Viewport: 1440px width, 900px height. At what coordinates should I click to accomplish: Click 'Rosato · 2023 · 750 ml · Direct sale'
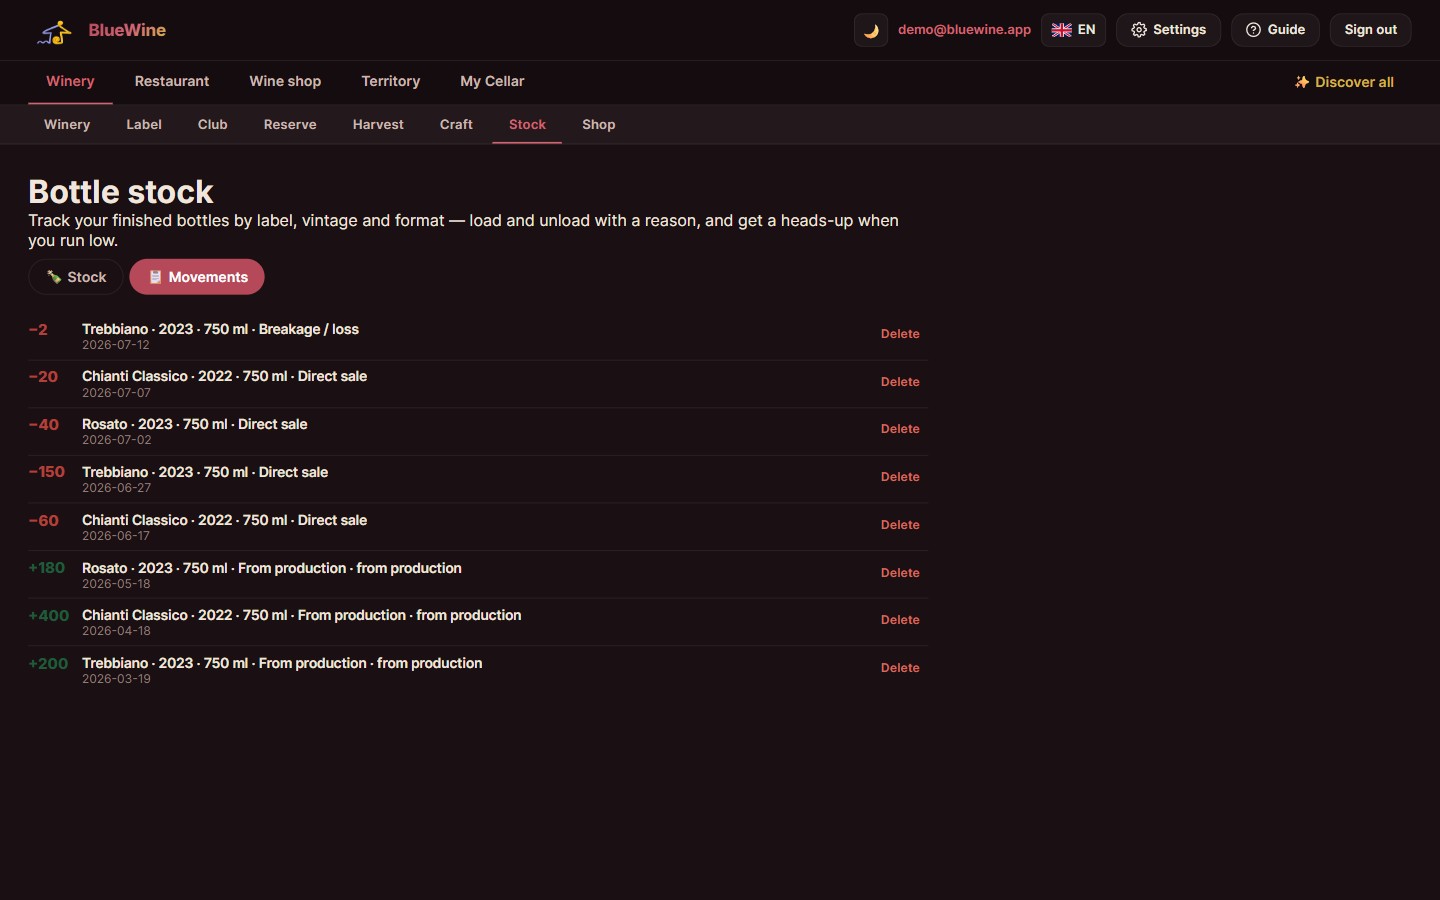[195, 424]
